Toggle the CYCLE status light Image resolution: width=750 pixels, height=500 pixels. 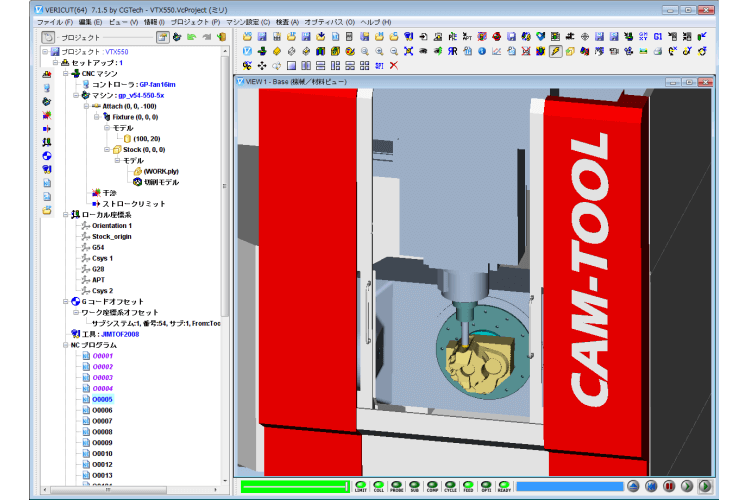(x=450, y=486)
